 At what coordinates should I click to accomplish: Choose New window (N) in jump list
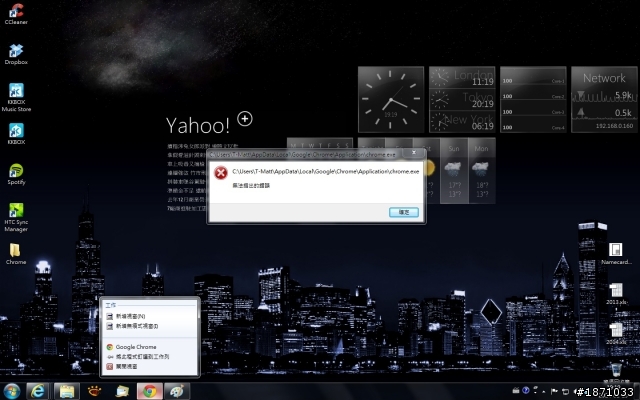click(x=150, y=316)
